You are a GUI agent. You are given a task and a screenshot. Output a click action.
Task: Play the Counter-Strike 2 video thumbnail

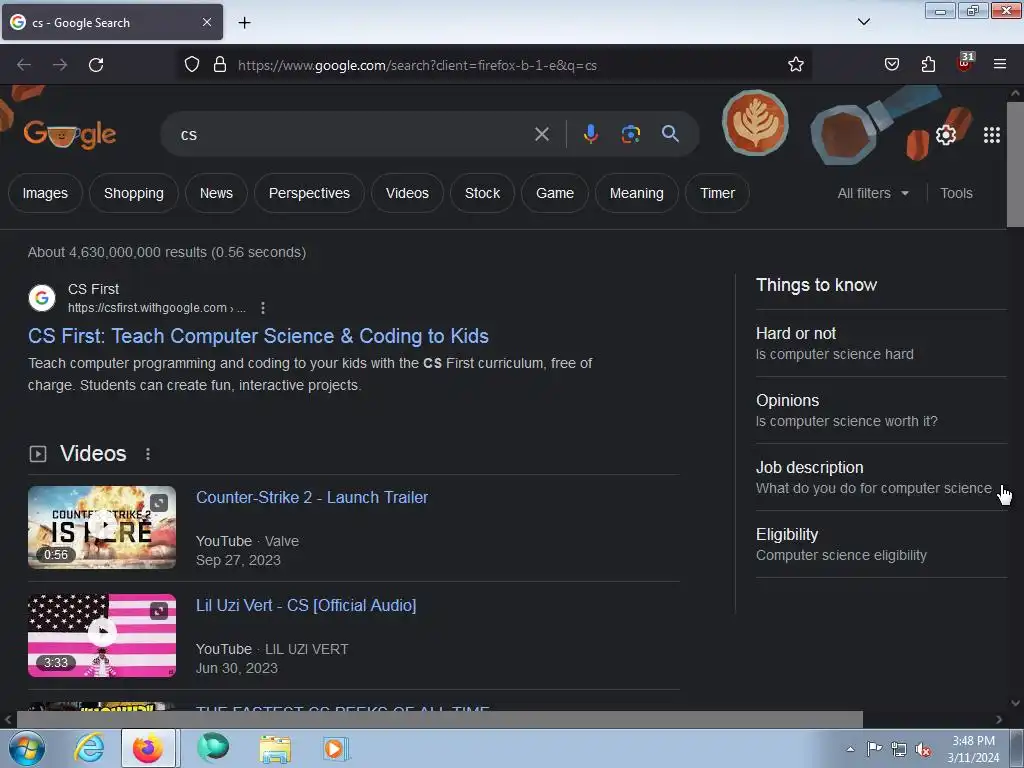click(x=102, y=527)
